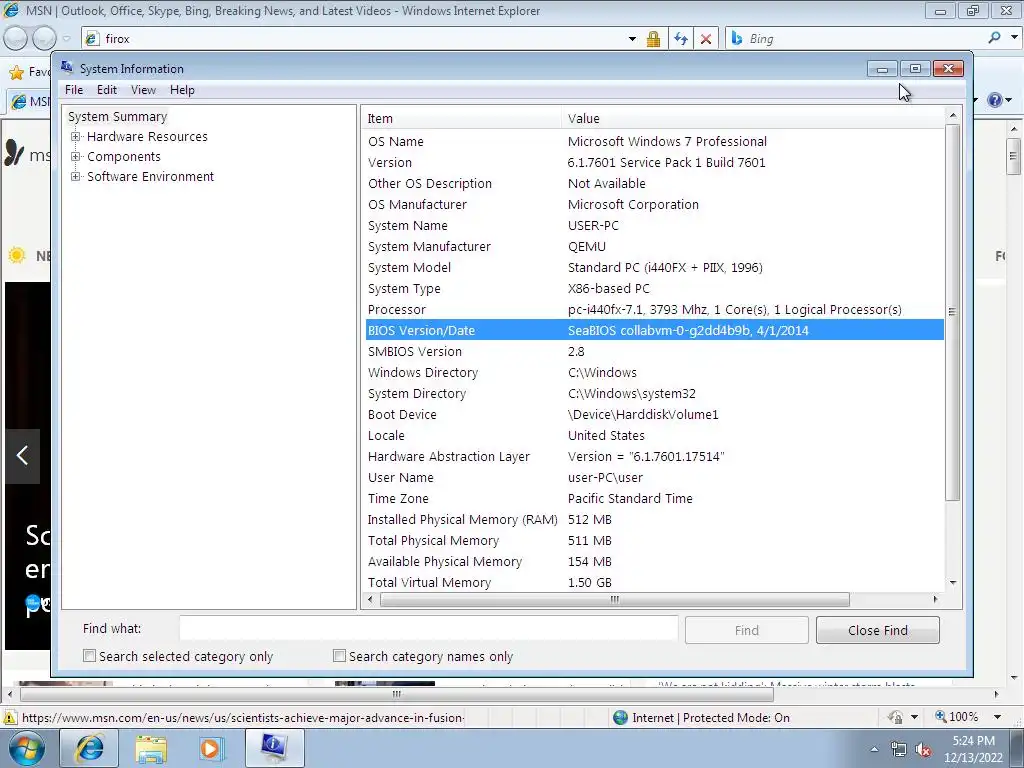Open Windows Explorer folder taskbar icon
Screen dimensions: 1024x768
click(x=151, y=748)
